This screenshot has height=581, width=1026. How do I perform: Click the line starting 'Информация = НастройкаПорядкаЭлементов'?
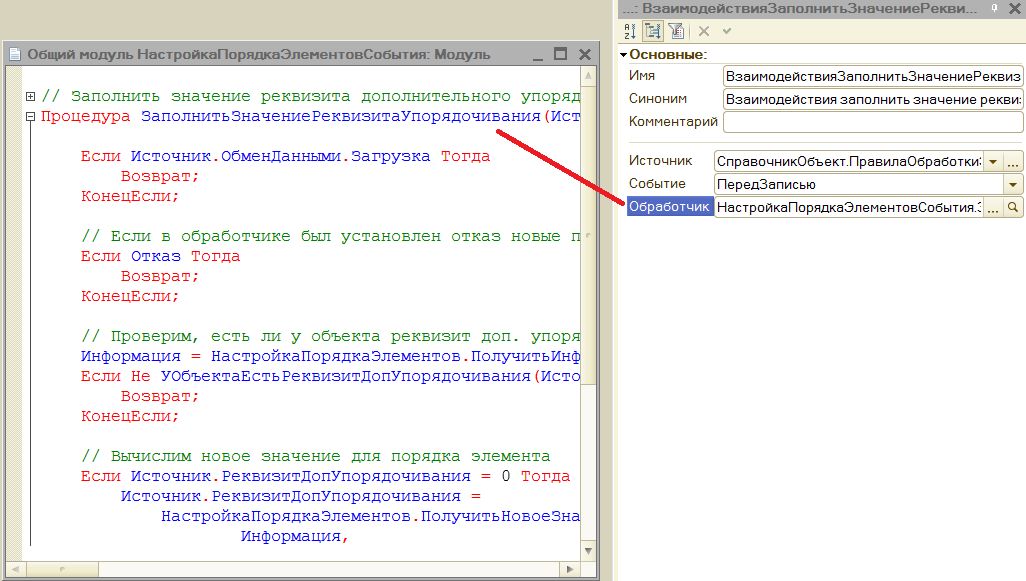[330, 357]
